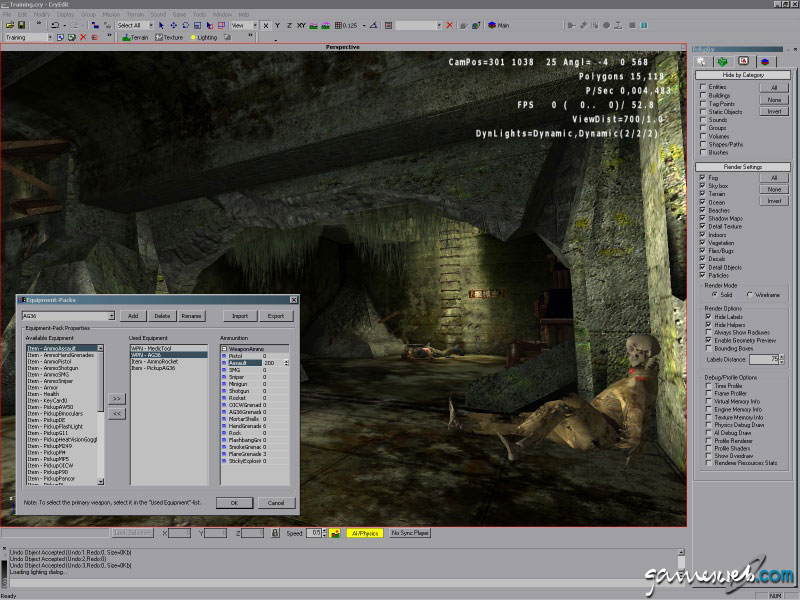Open the Mission menu
This screenshot has width=800, height=600.
tap(111, 14)
